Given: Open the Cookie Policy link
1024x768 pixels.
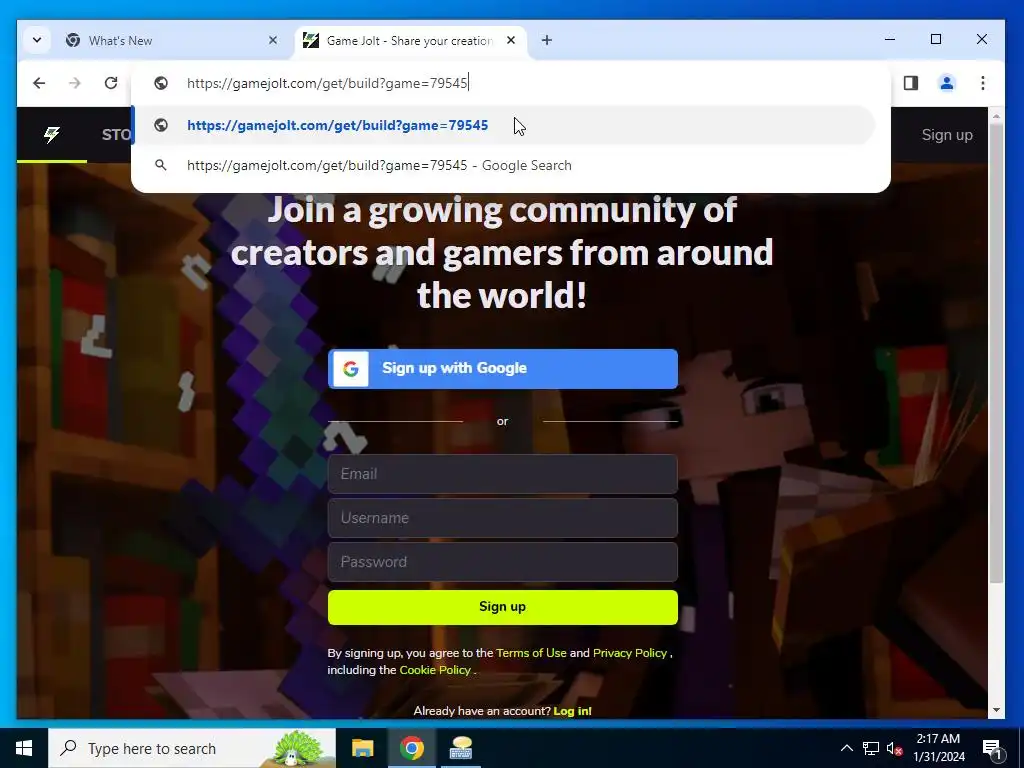Looking at the screenshot, I should pos(435,670).
